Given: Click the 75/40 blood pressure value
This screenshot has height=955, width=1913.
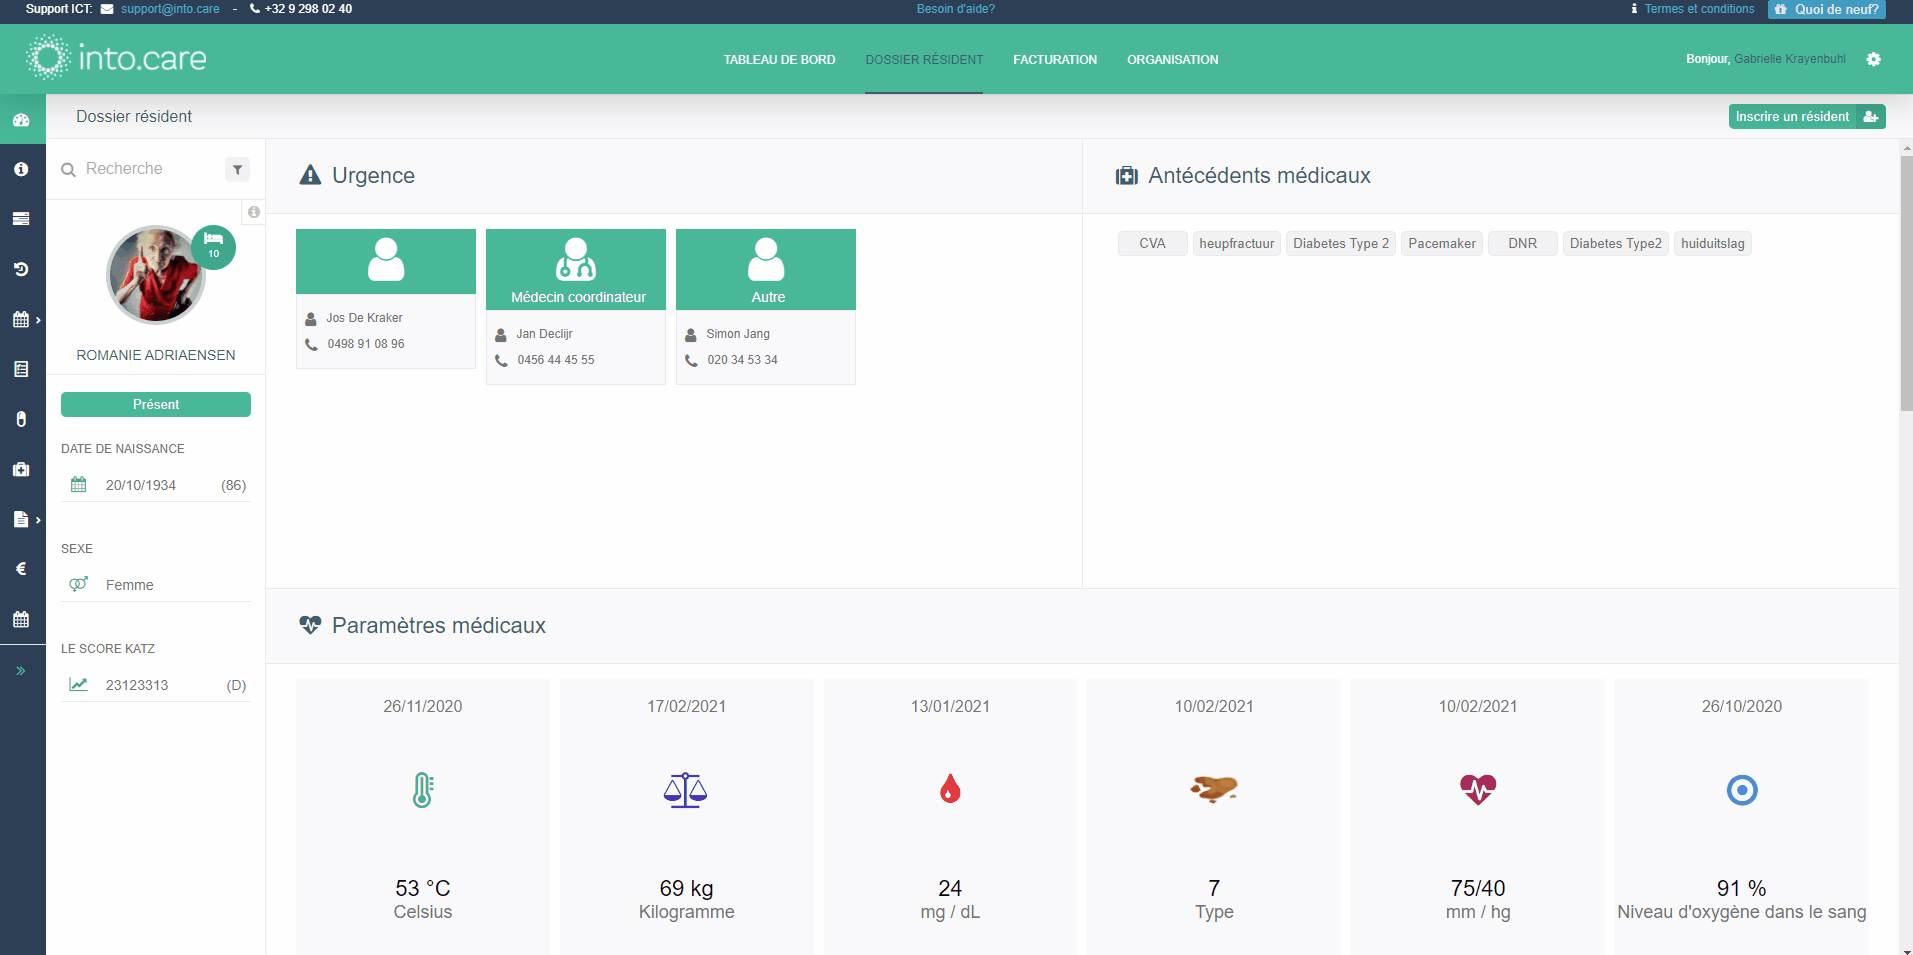Looking at the screenshot, I should [1478, 888].
